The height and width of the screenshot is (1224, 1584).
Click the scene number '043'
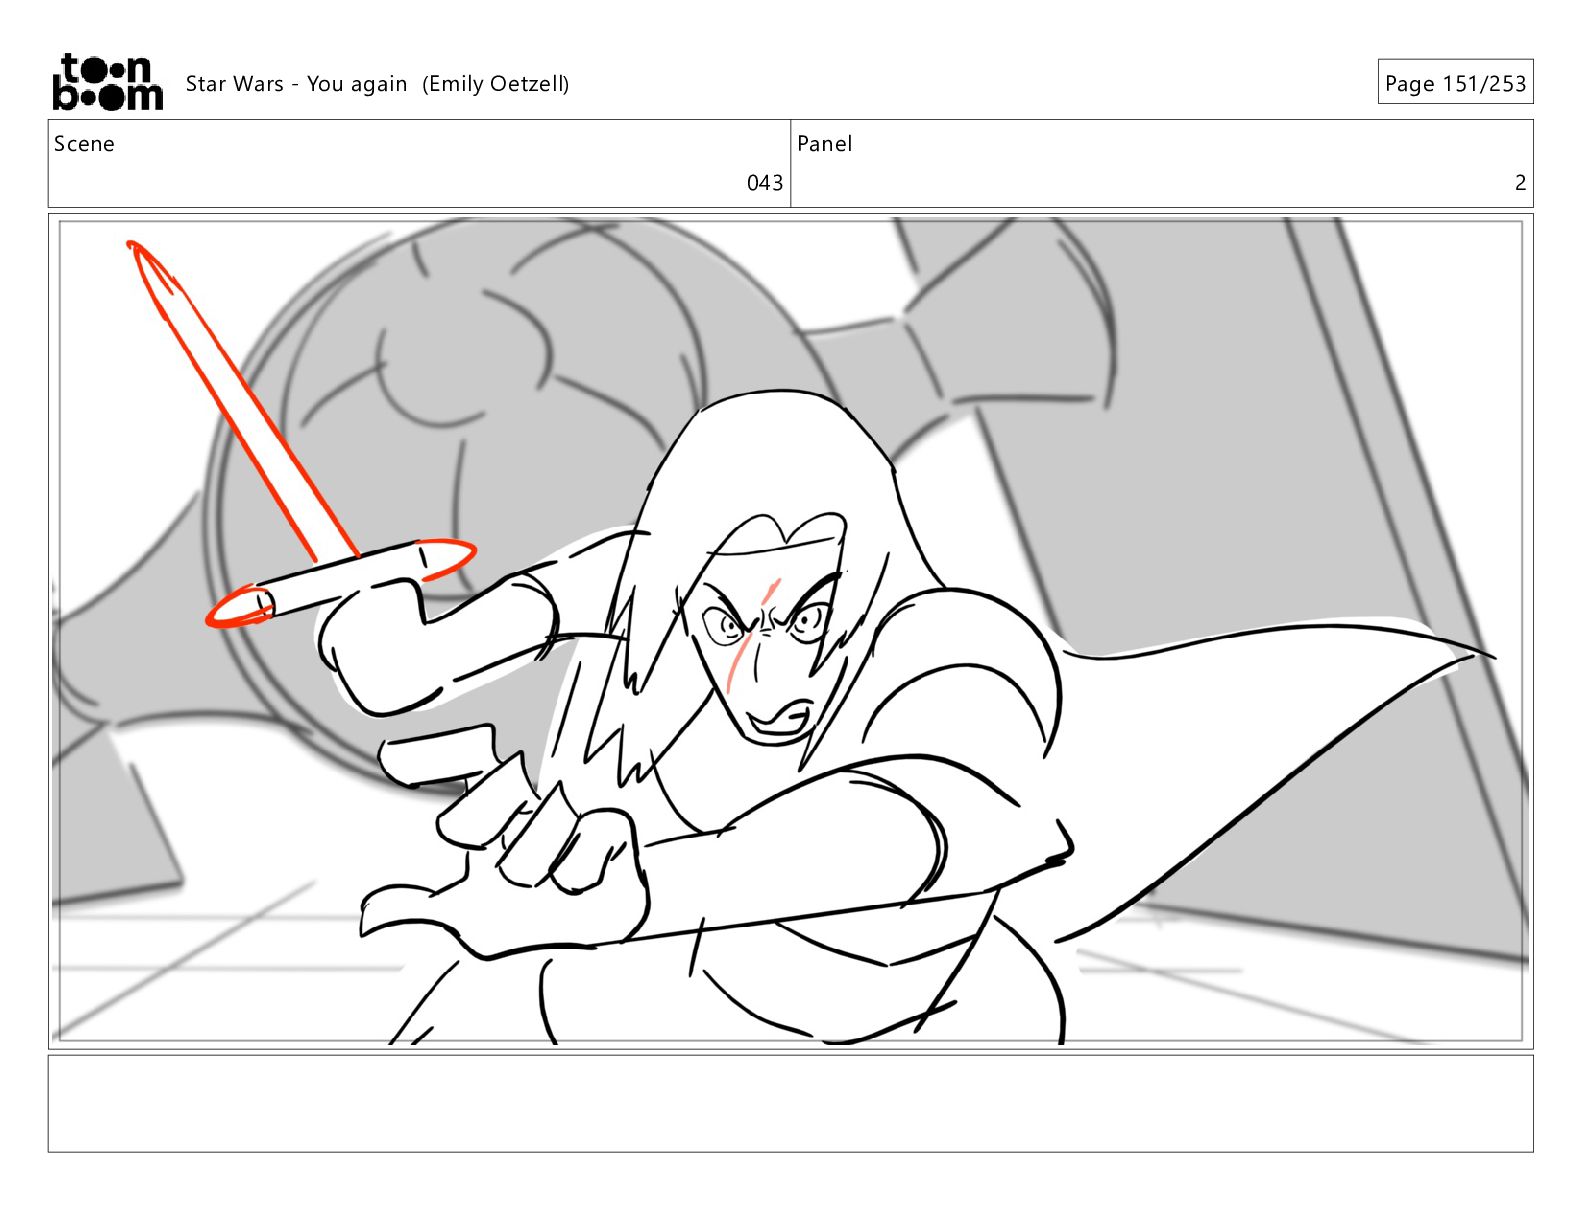coord(765,183)
